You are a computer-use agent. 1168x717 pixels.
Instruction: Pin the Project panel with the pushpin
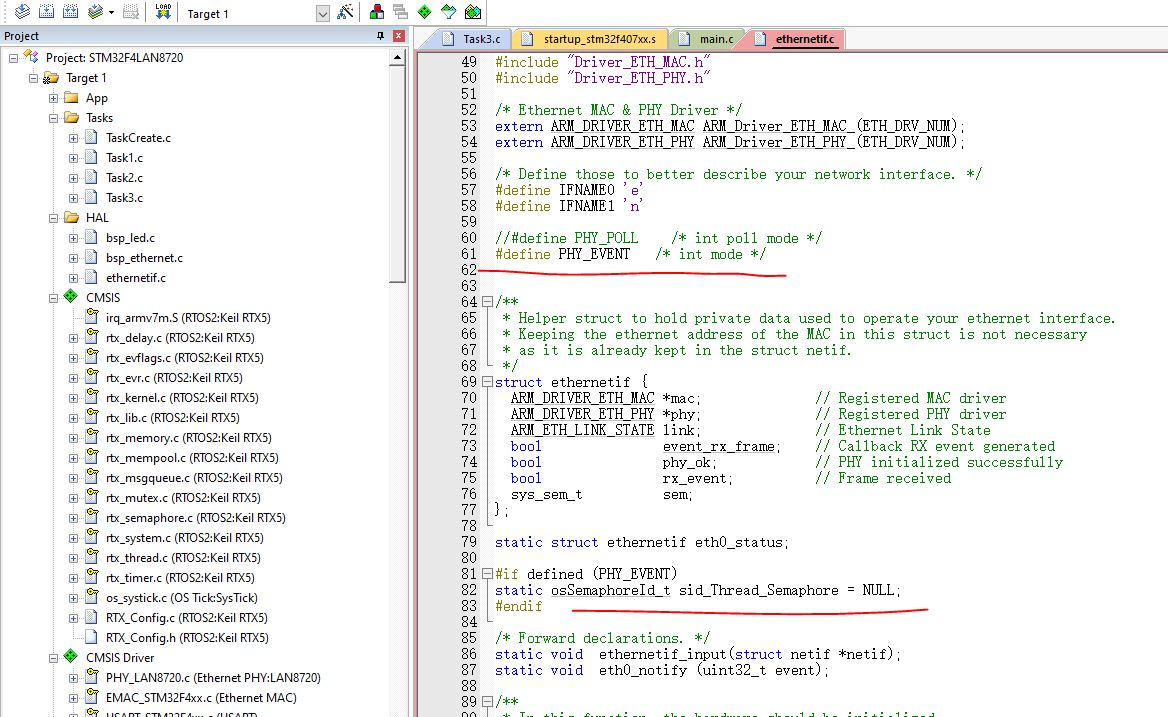point(381,36)
